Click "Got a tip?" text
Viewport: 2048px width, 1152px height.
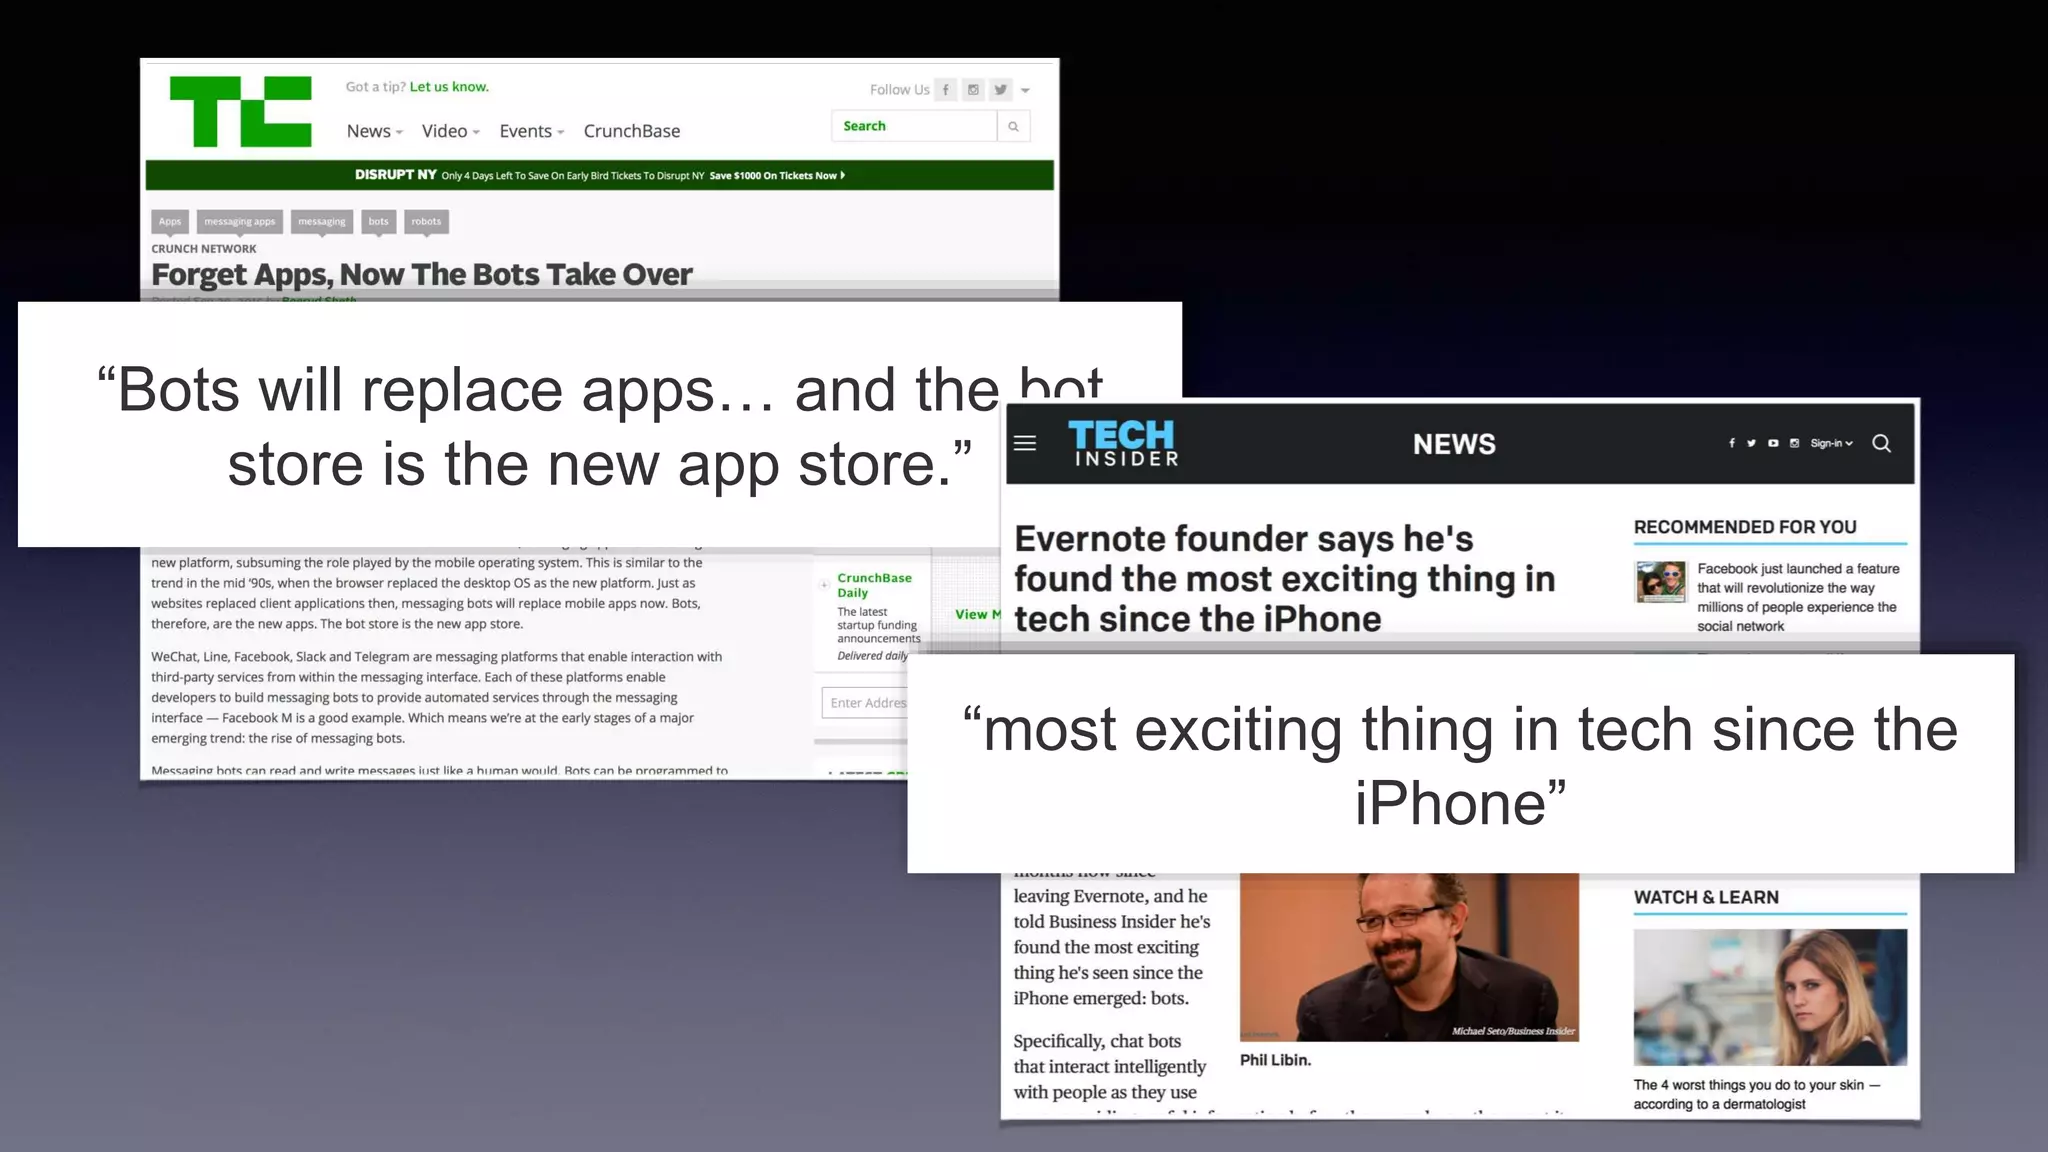click(376, 87)
